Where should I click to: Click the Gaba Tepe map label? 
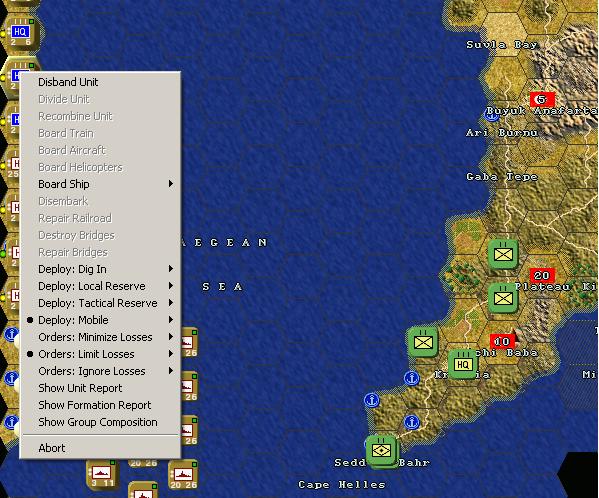[x=502, y=176]
